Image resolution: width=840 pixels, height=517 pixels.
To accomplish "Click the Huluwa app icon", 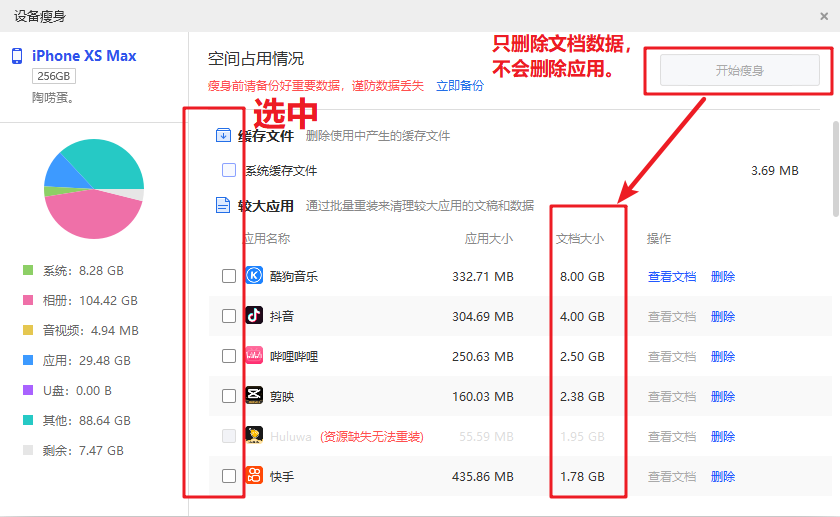I will click(x=254, y=436).
